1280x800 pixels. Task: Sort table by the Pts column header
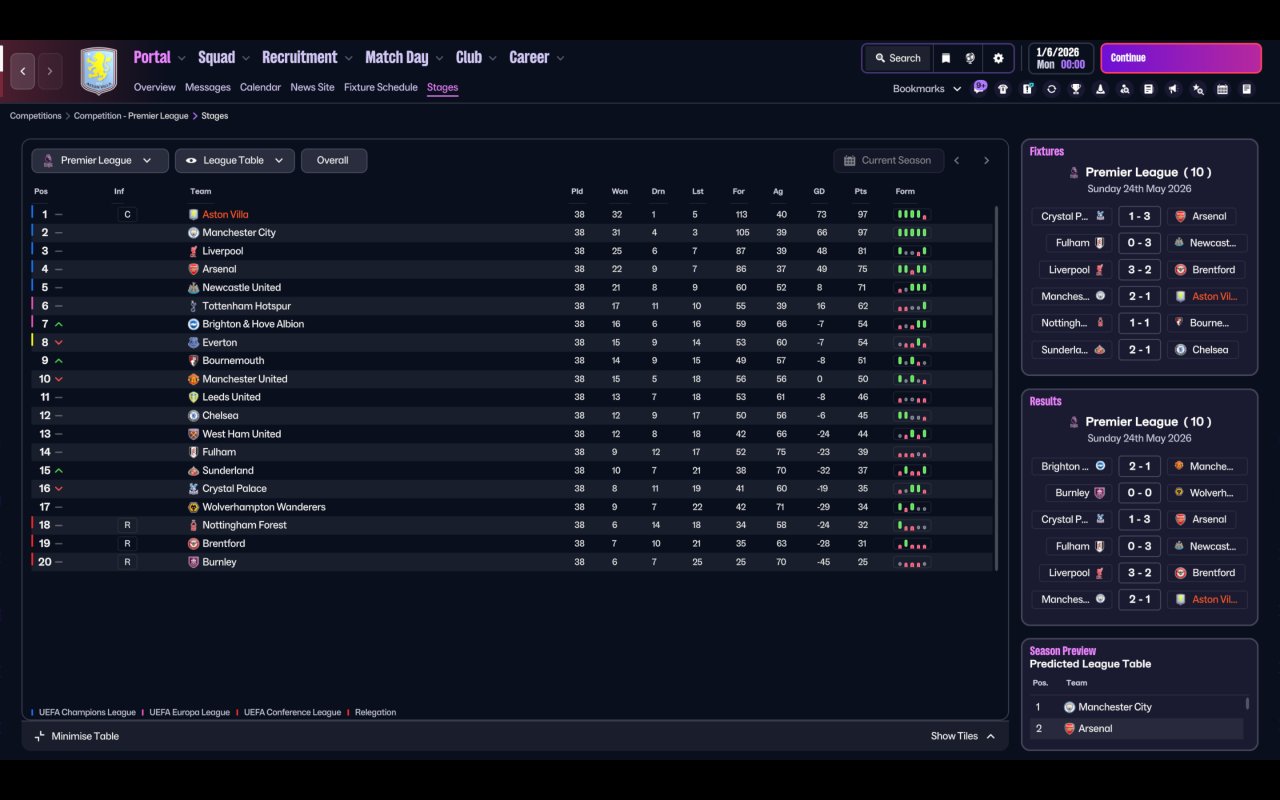pos(861,191)
